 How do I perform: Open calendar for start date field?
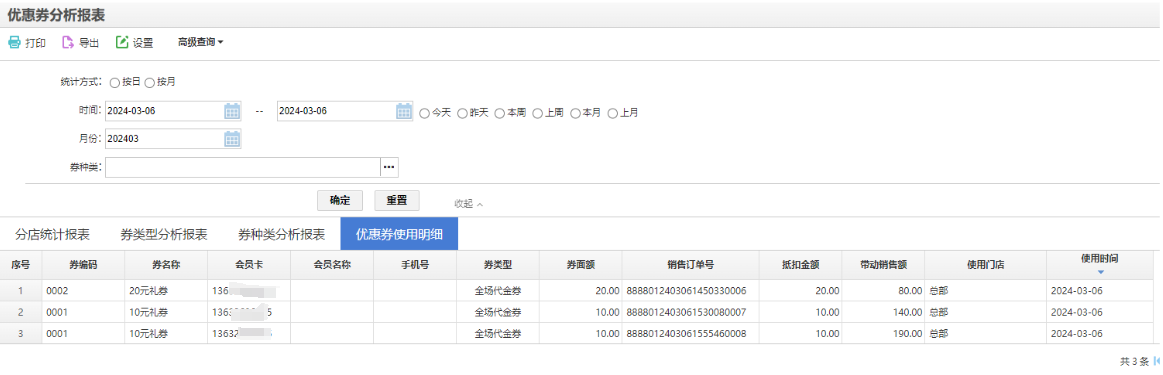pyautogui.click(x=232, y=111)
